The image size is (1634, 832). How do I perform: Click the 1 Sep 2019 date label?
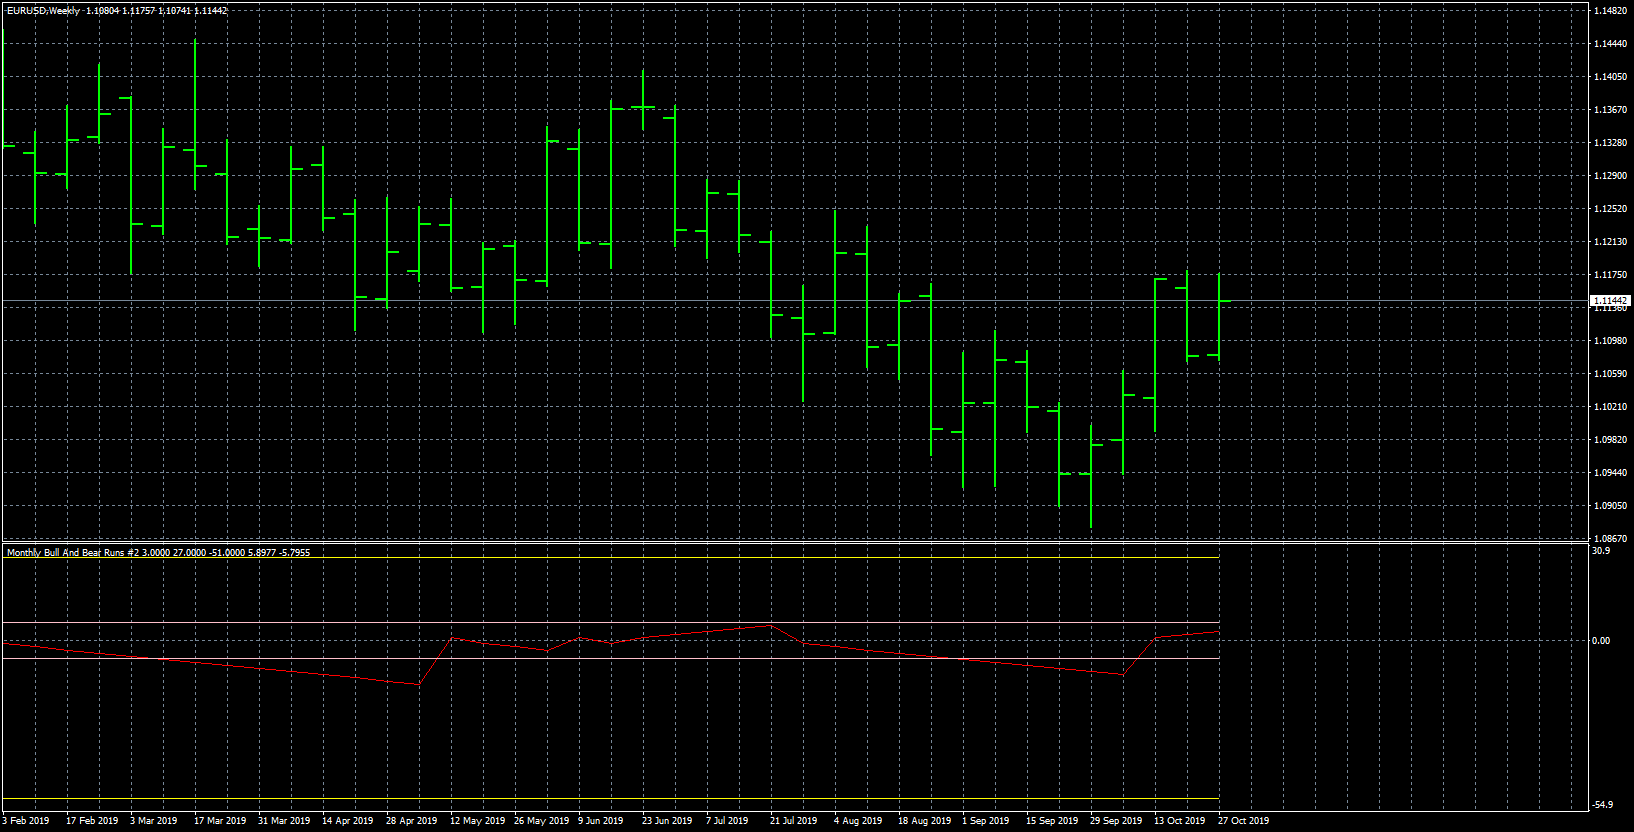[x=986, y=821]
